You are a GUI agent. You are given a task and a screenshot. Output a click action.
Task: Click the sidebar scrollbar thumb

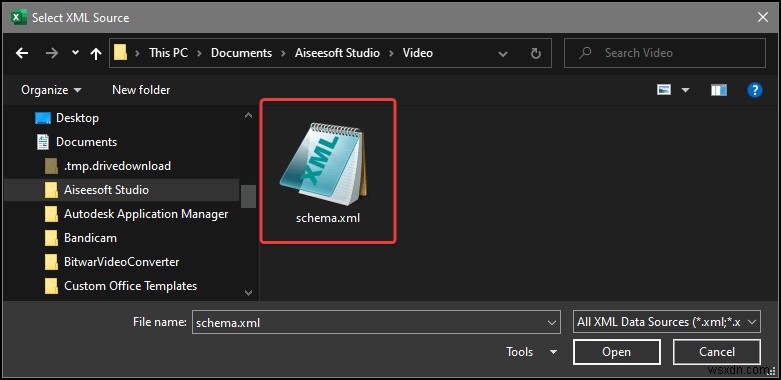pos(248,196)
